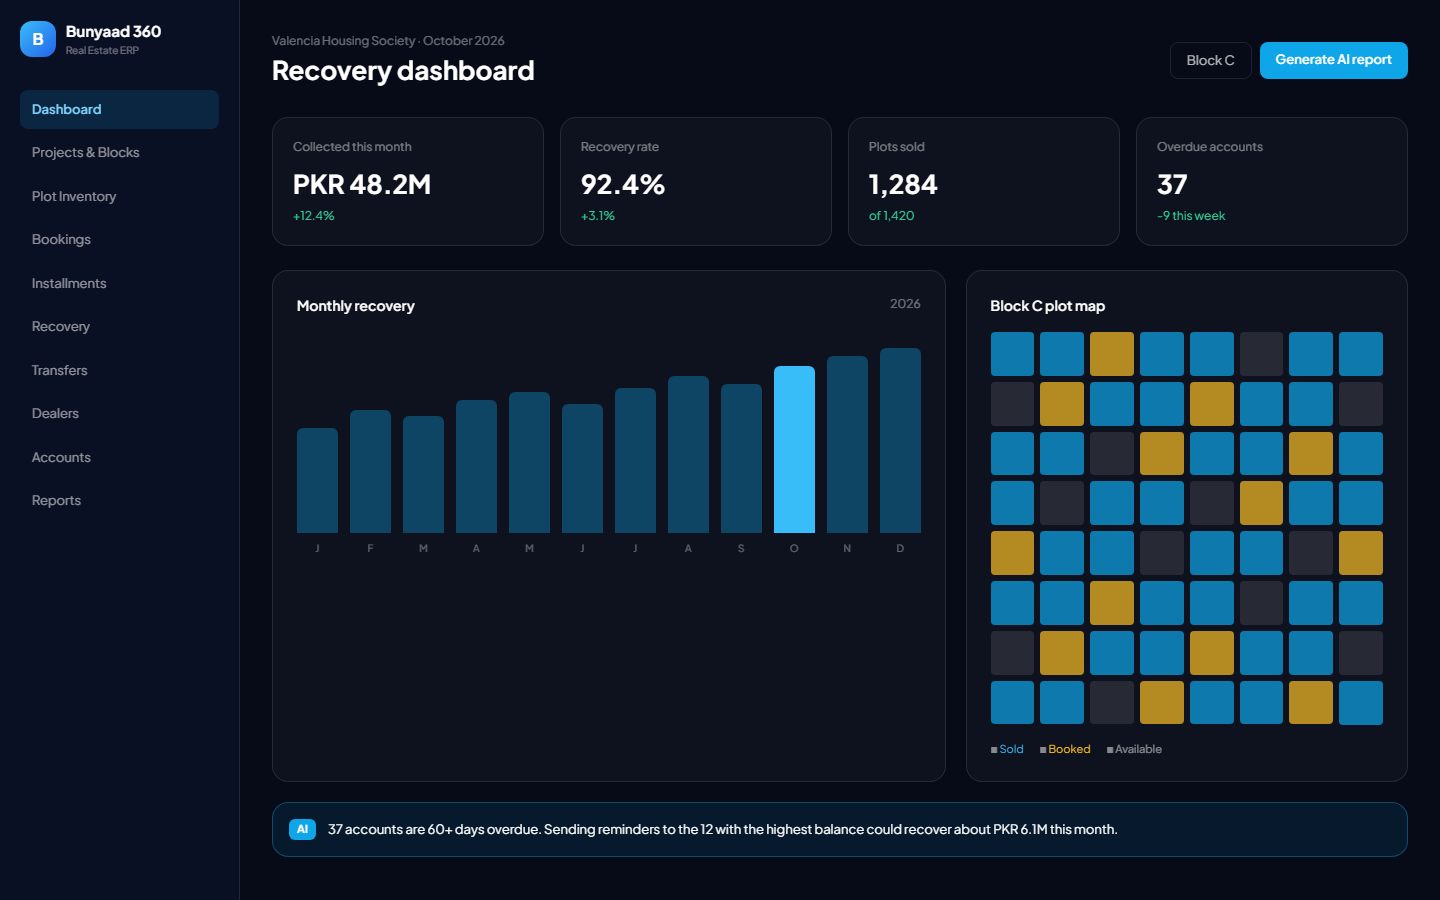Click 'of 1,420' text
The width and height of the screenshot is (1440, 900).
[891, 216]
